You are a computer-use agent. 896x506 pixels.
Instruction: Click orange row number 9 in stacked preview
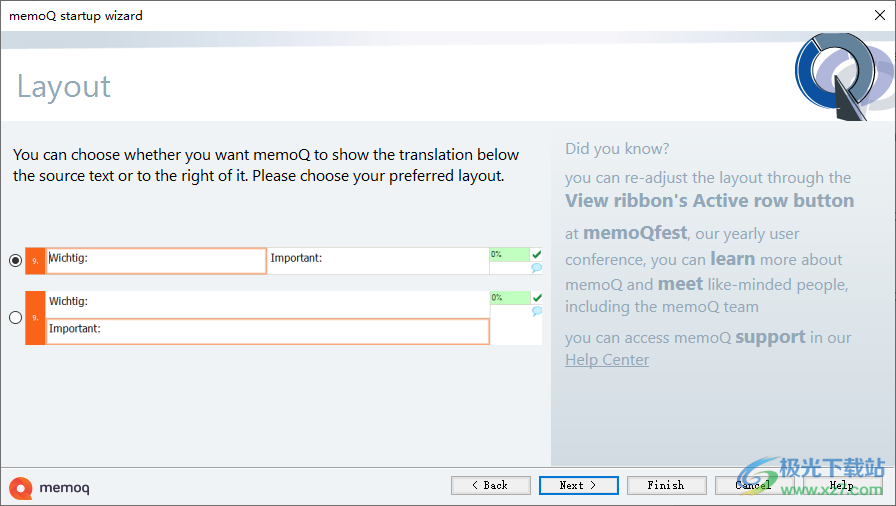pos(35,318)
